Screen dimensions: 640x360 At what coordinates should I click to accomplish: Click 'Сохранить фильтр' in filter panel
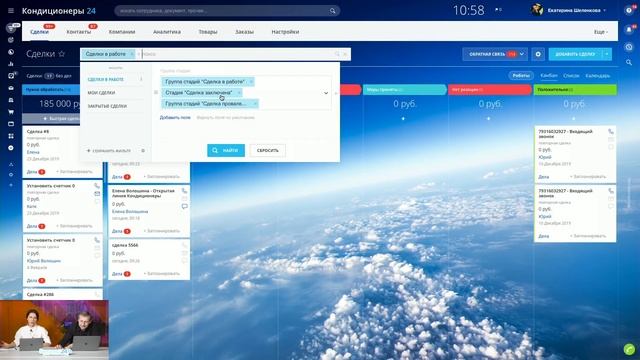click(109, 151)
